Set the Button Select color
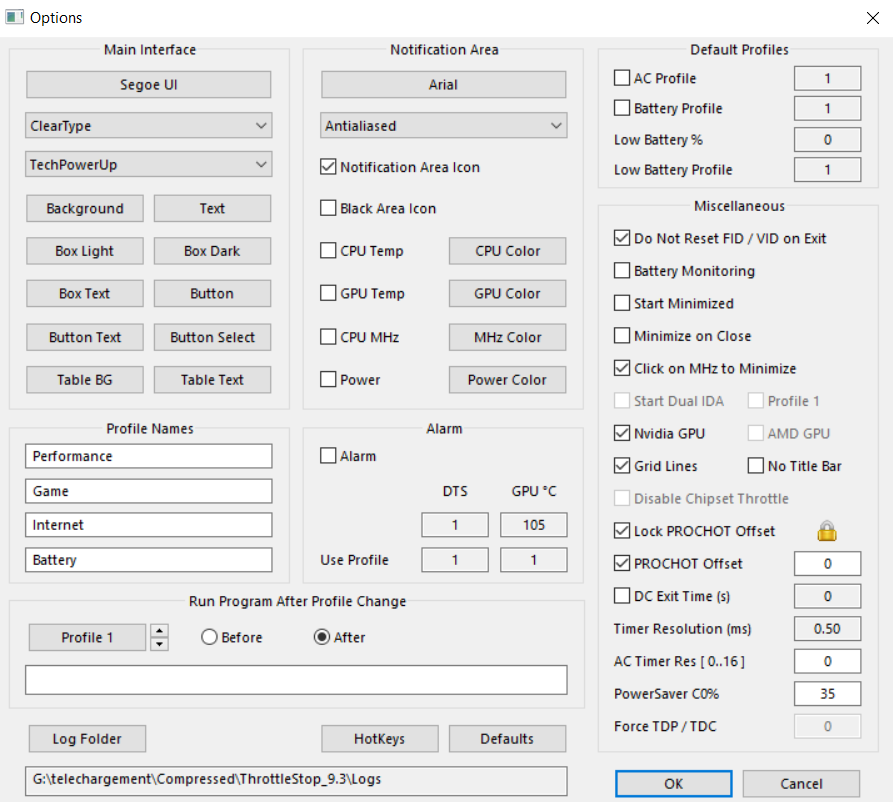 [x=212, y=337]
